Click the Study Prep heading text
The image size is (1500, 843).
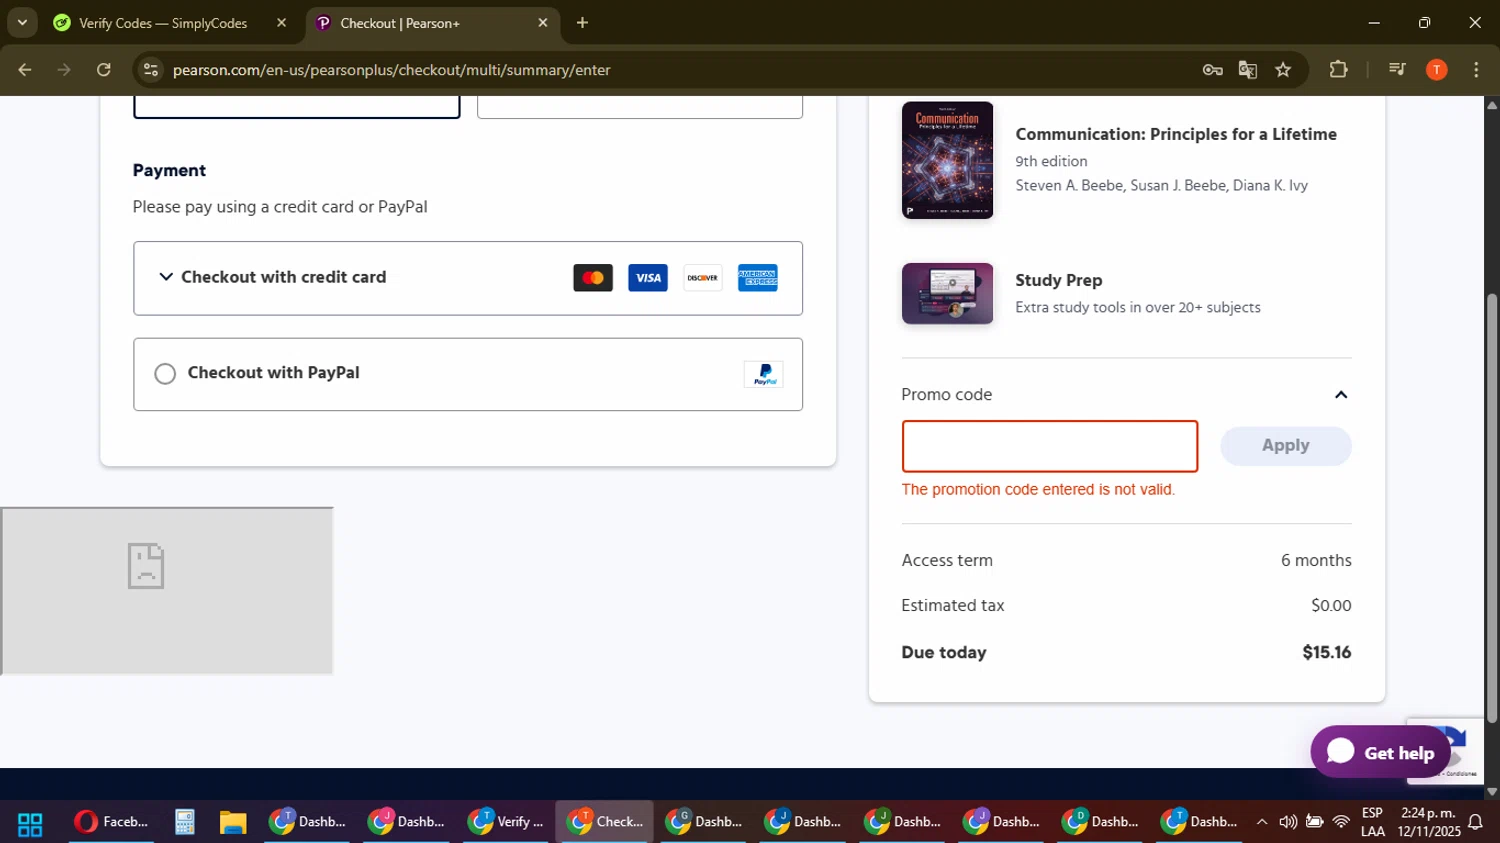[x=1059, y=280]
